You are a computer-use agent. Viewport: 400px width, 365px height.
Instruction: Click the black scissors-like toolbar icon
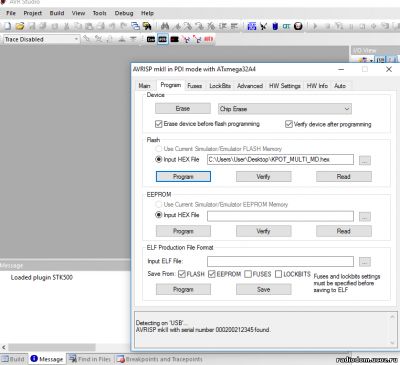click(x=264, y=26)
